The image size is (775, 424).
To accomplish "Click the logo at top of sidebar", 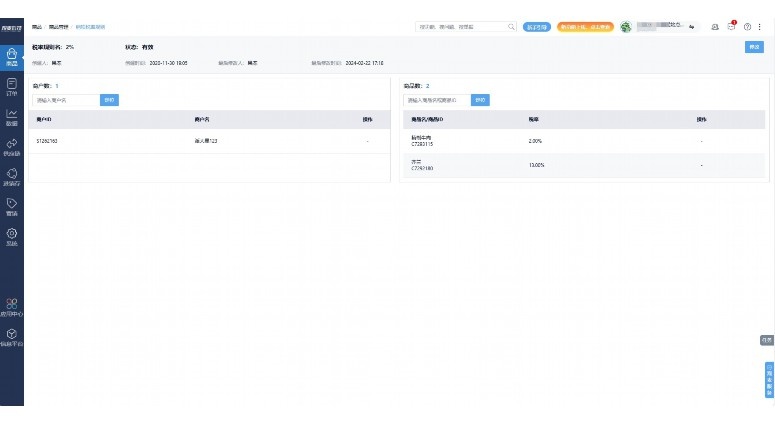I will tap(12, 28).
